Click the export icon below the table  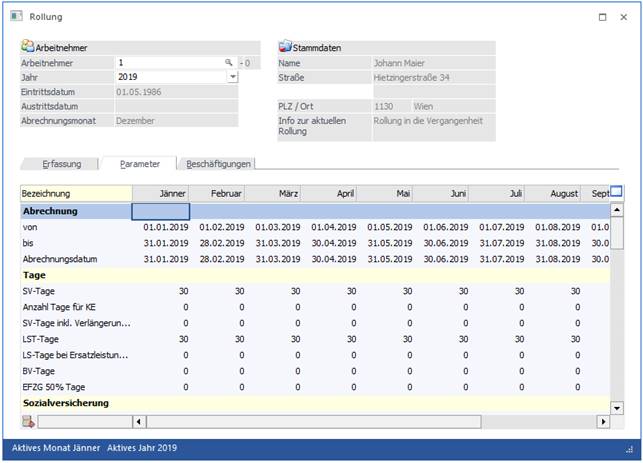click(27, 421)
